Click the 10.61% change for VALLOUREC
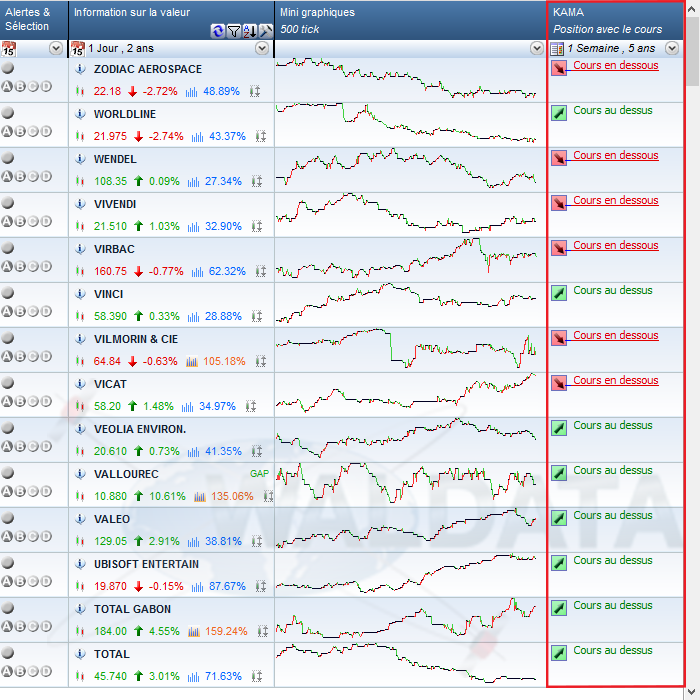The height and width of the screenshot is (700, 700). 167,496
